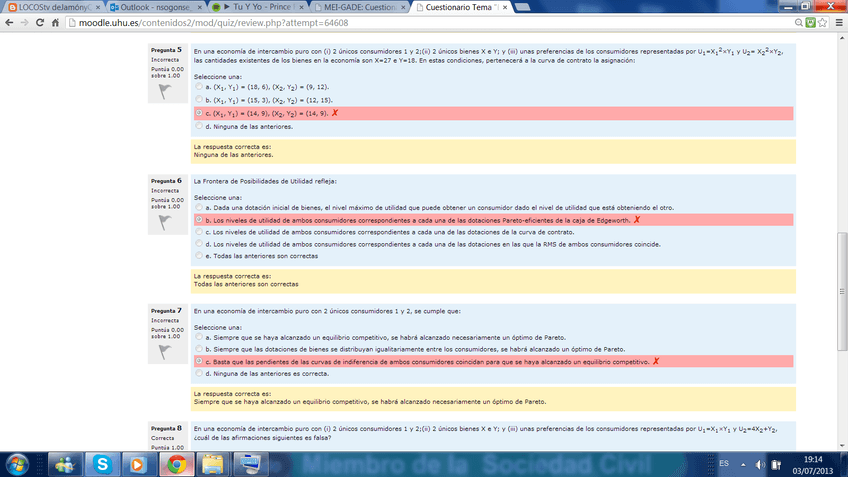Select Ninguna de las anteriores in Pregunta 5
Screen dimensions: 848x477
point(199,126)
